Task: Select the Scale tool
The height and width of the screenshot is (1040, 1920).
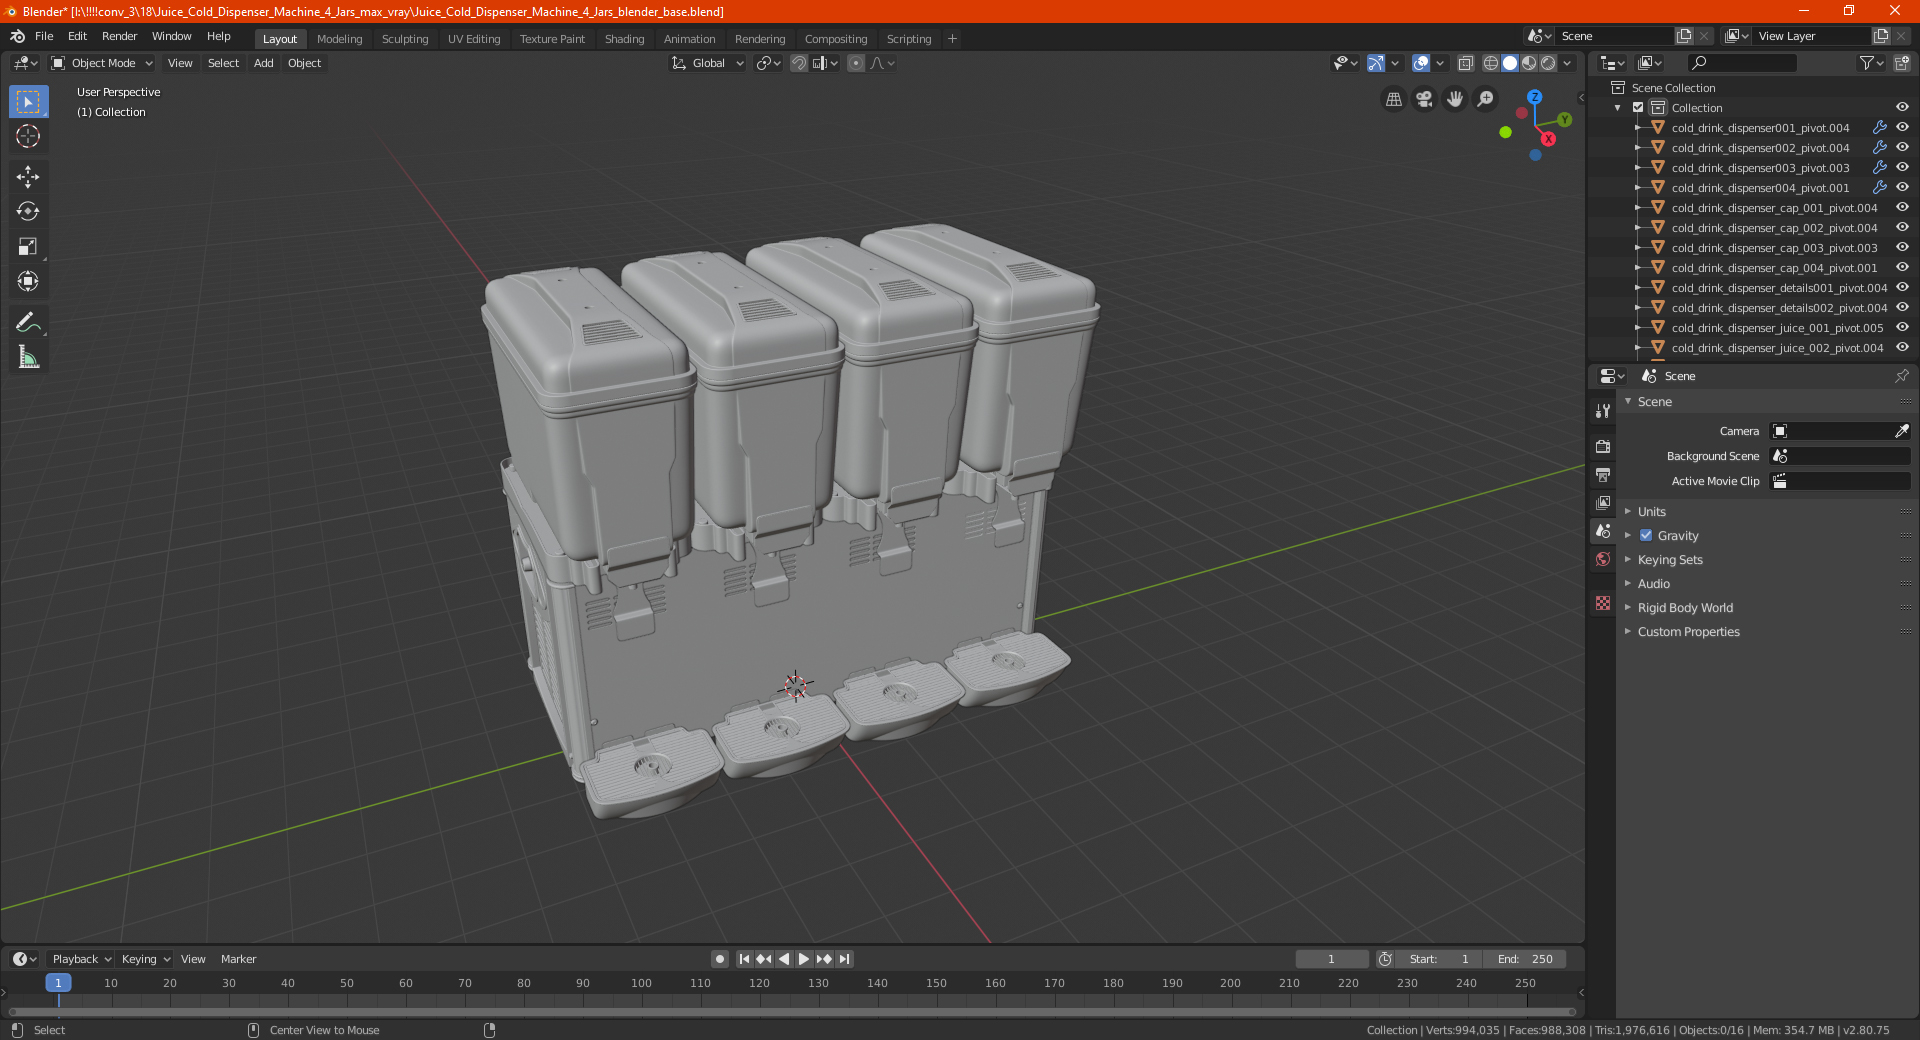Action: tap(28, 246)
